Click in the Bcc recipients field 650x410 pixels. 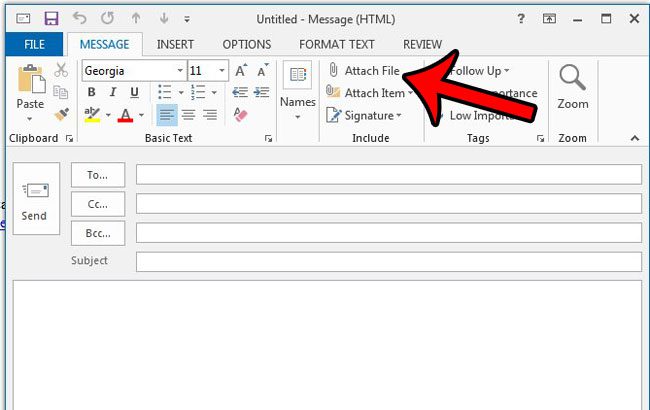(389, 233)
